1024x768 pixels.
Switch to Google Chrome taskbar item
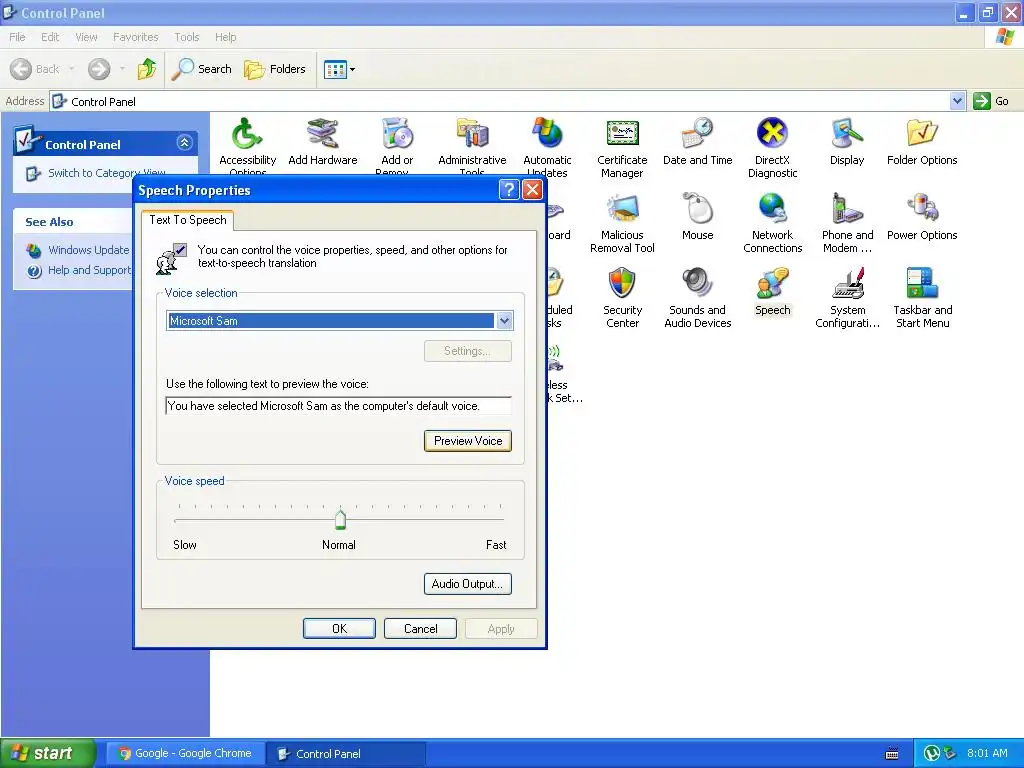pyautogui.click(x=185, y=753)
